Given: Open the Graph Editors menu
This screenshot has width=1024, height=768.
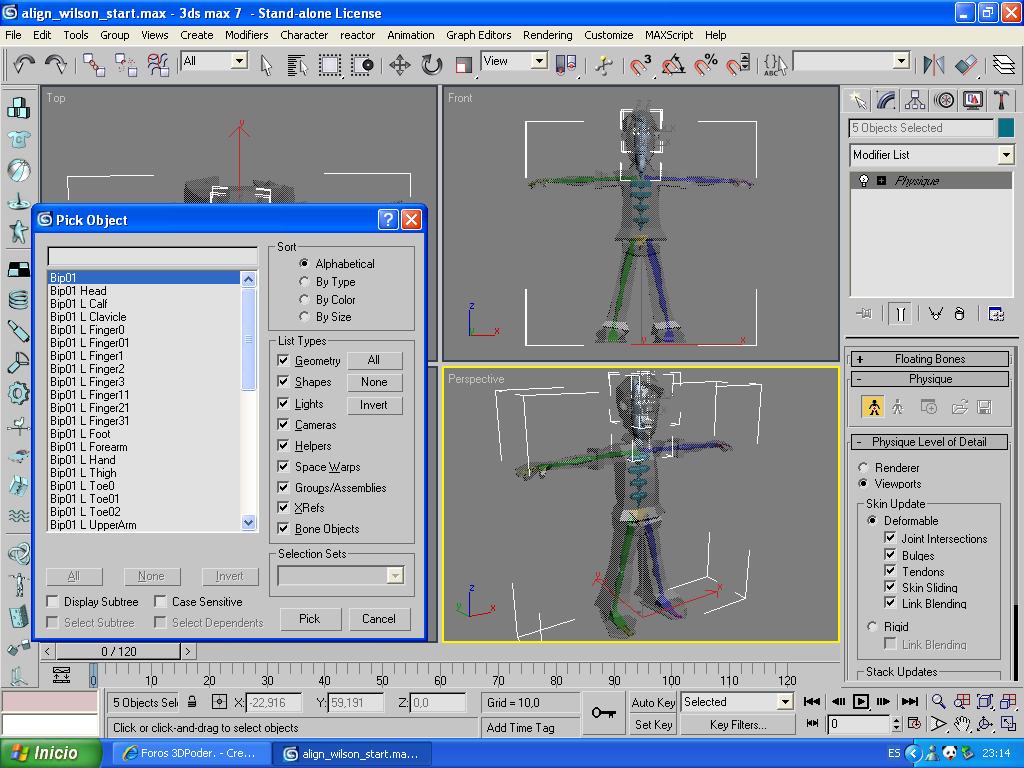Looking at the screenshot, I should pyautogui.click(x=479, y=35).
